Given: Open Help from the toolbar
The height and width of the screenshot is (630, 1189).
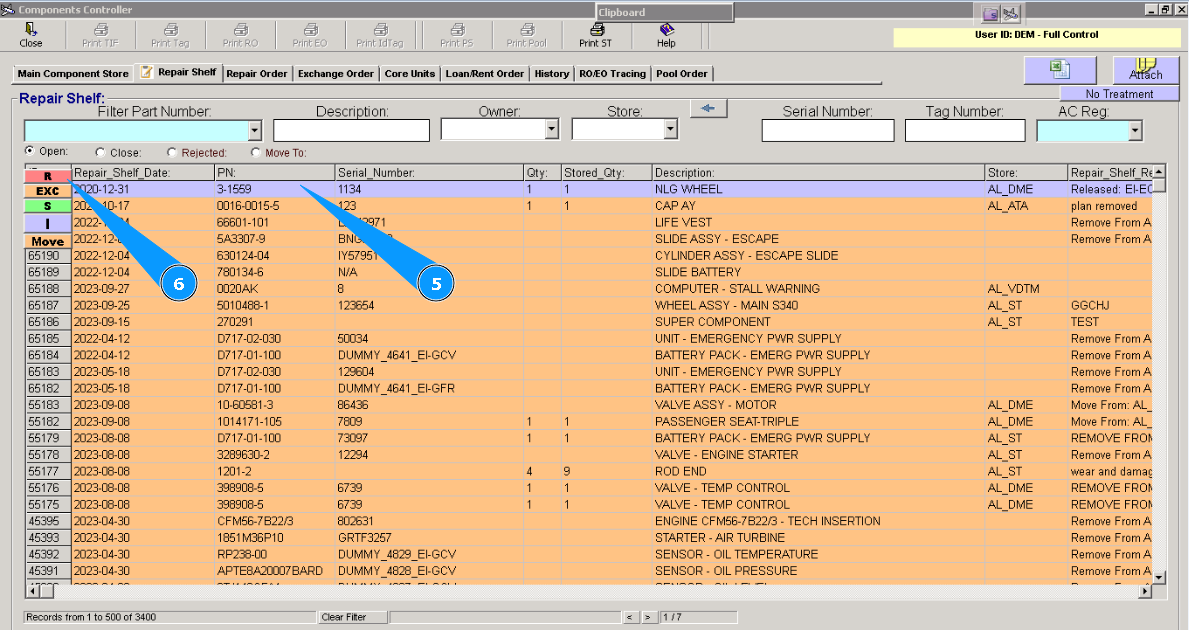Looking at the screenshot, I should coord(667,35).
